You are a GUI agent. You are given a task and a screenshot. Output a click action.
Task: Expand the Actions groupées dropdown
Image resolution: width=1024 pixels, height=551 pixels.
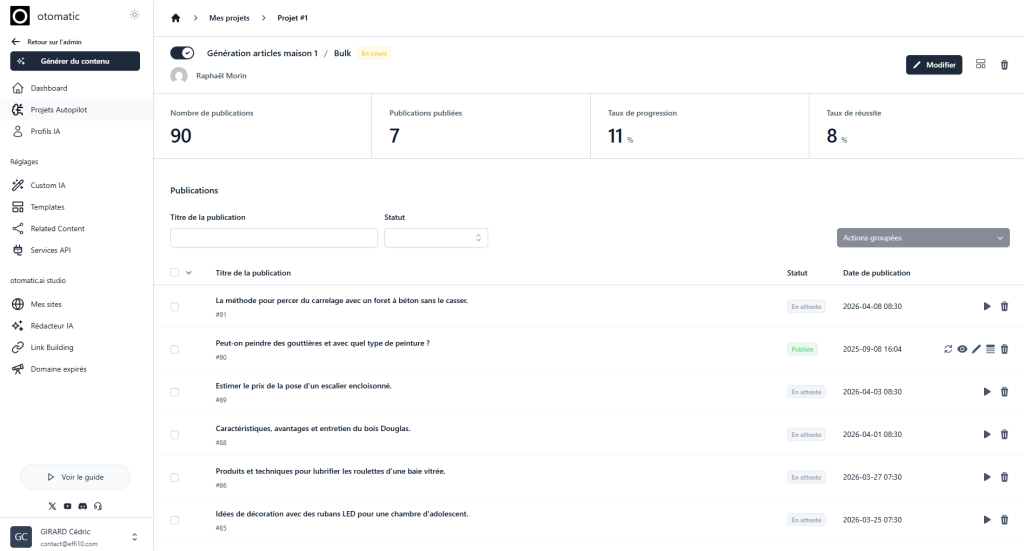(922, 238)
